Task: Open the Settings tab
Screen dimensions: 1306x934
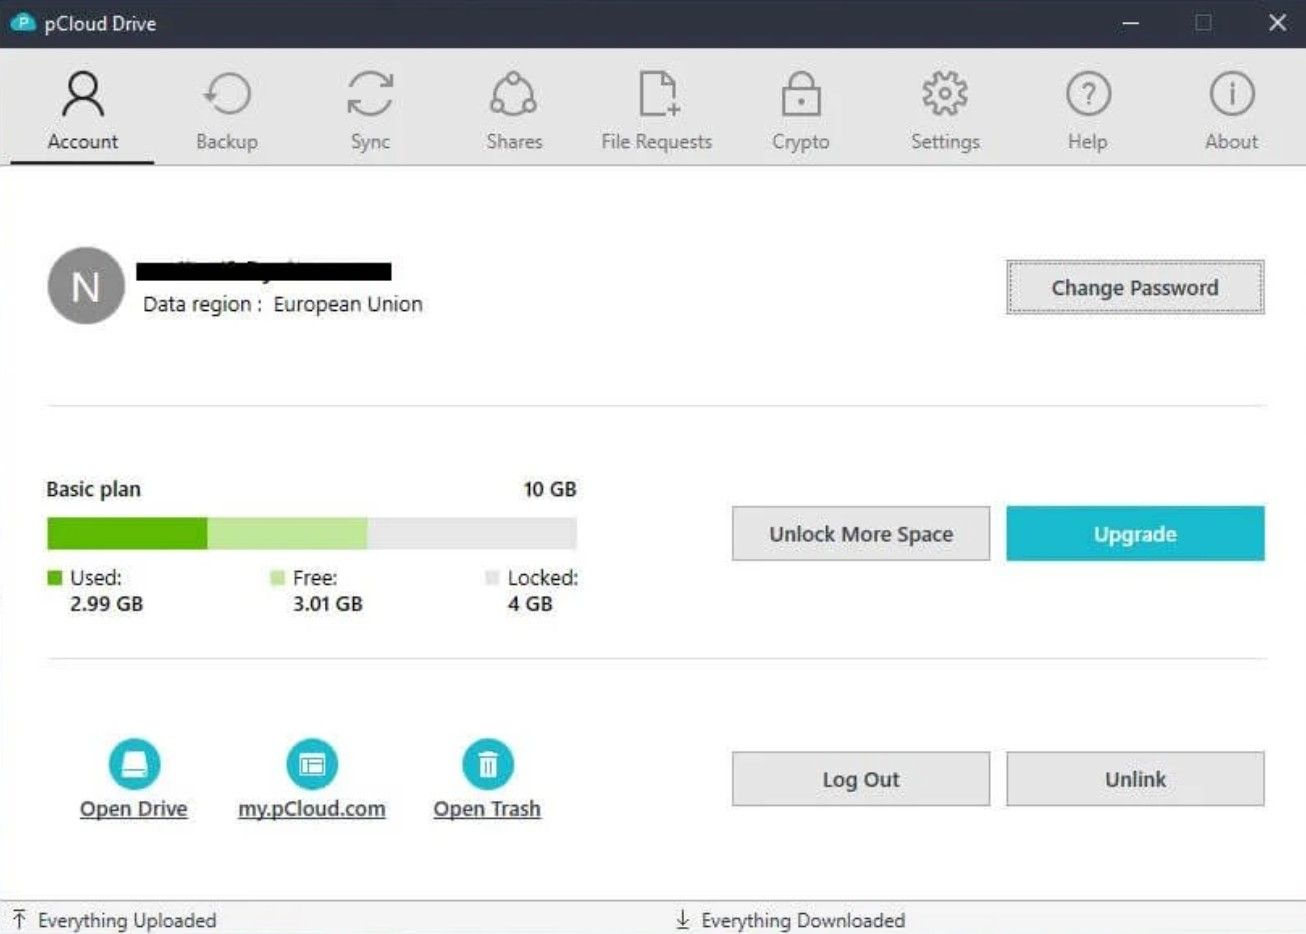Action: point(945,111)
